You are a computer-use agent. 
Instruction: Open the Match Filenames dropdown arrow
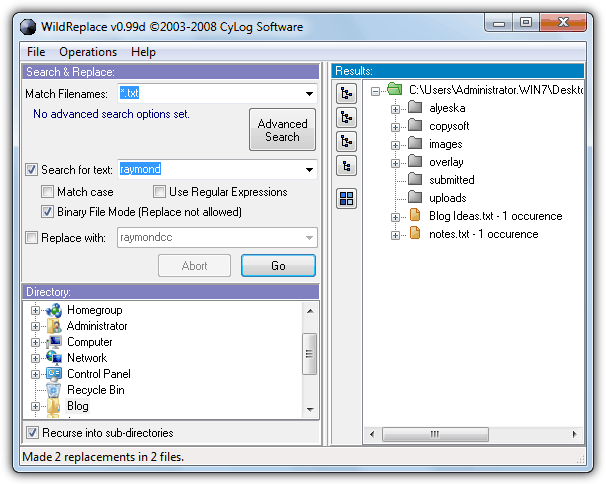click(309, 94)
